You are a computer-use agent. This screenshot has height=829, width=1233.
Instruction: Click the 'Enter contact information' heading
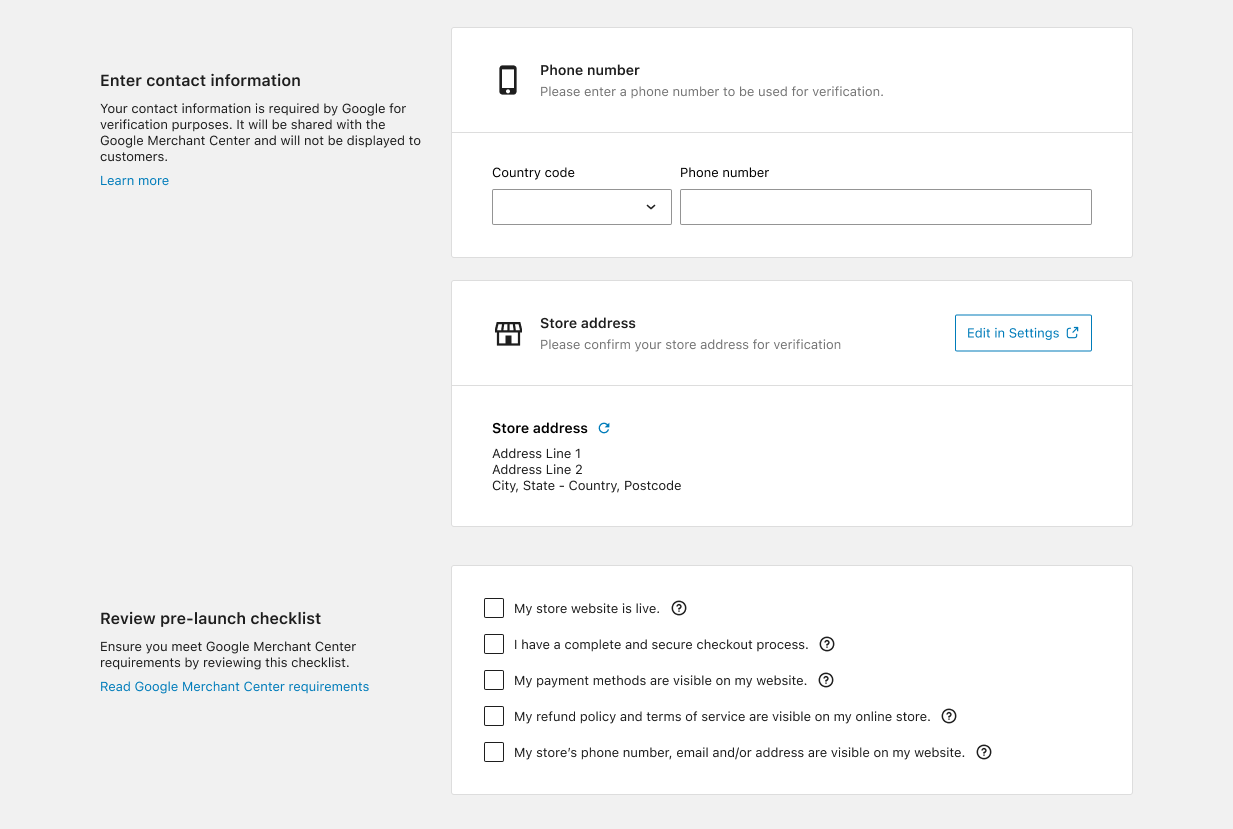pos(200,81)
